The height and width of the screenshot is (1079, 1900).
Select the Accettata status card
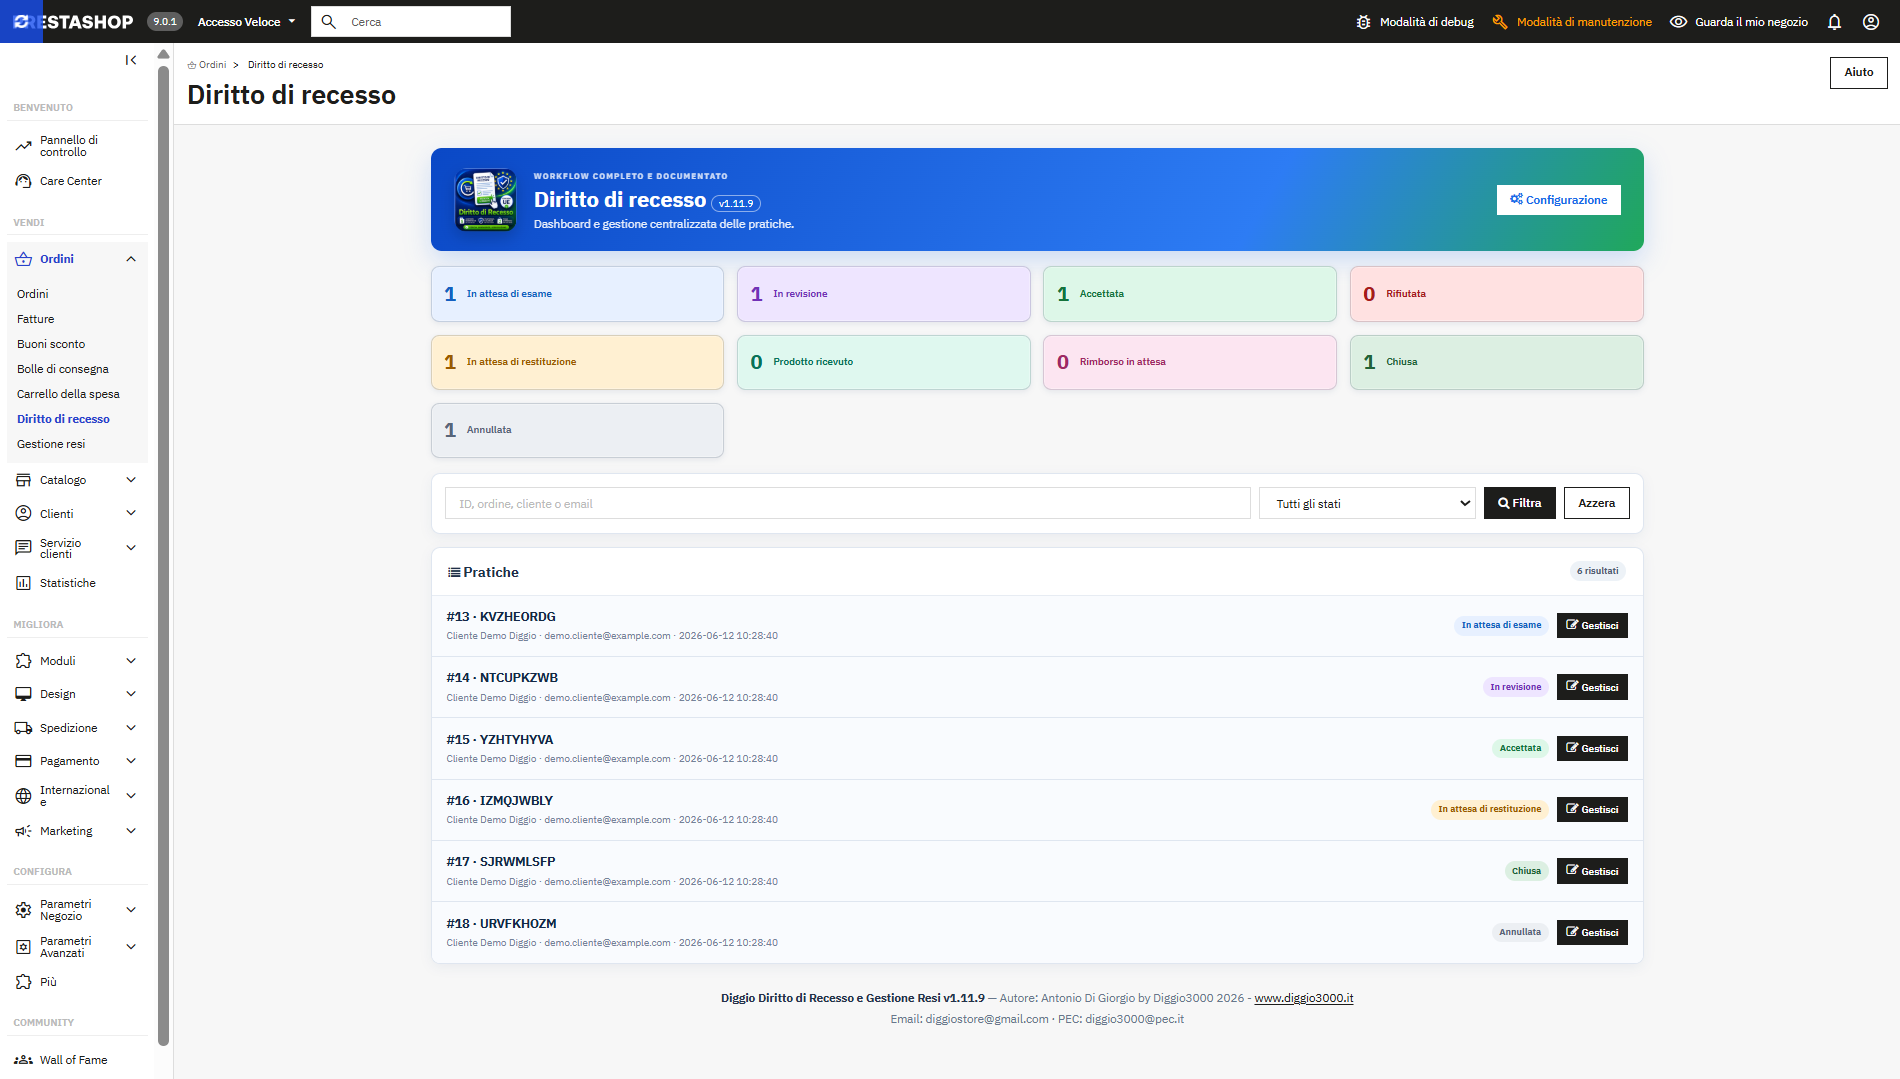tap(1190, 294)
